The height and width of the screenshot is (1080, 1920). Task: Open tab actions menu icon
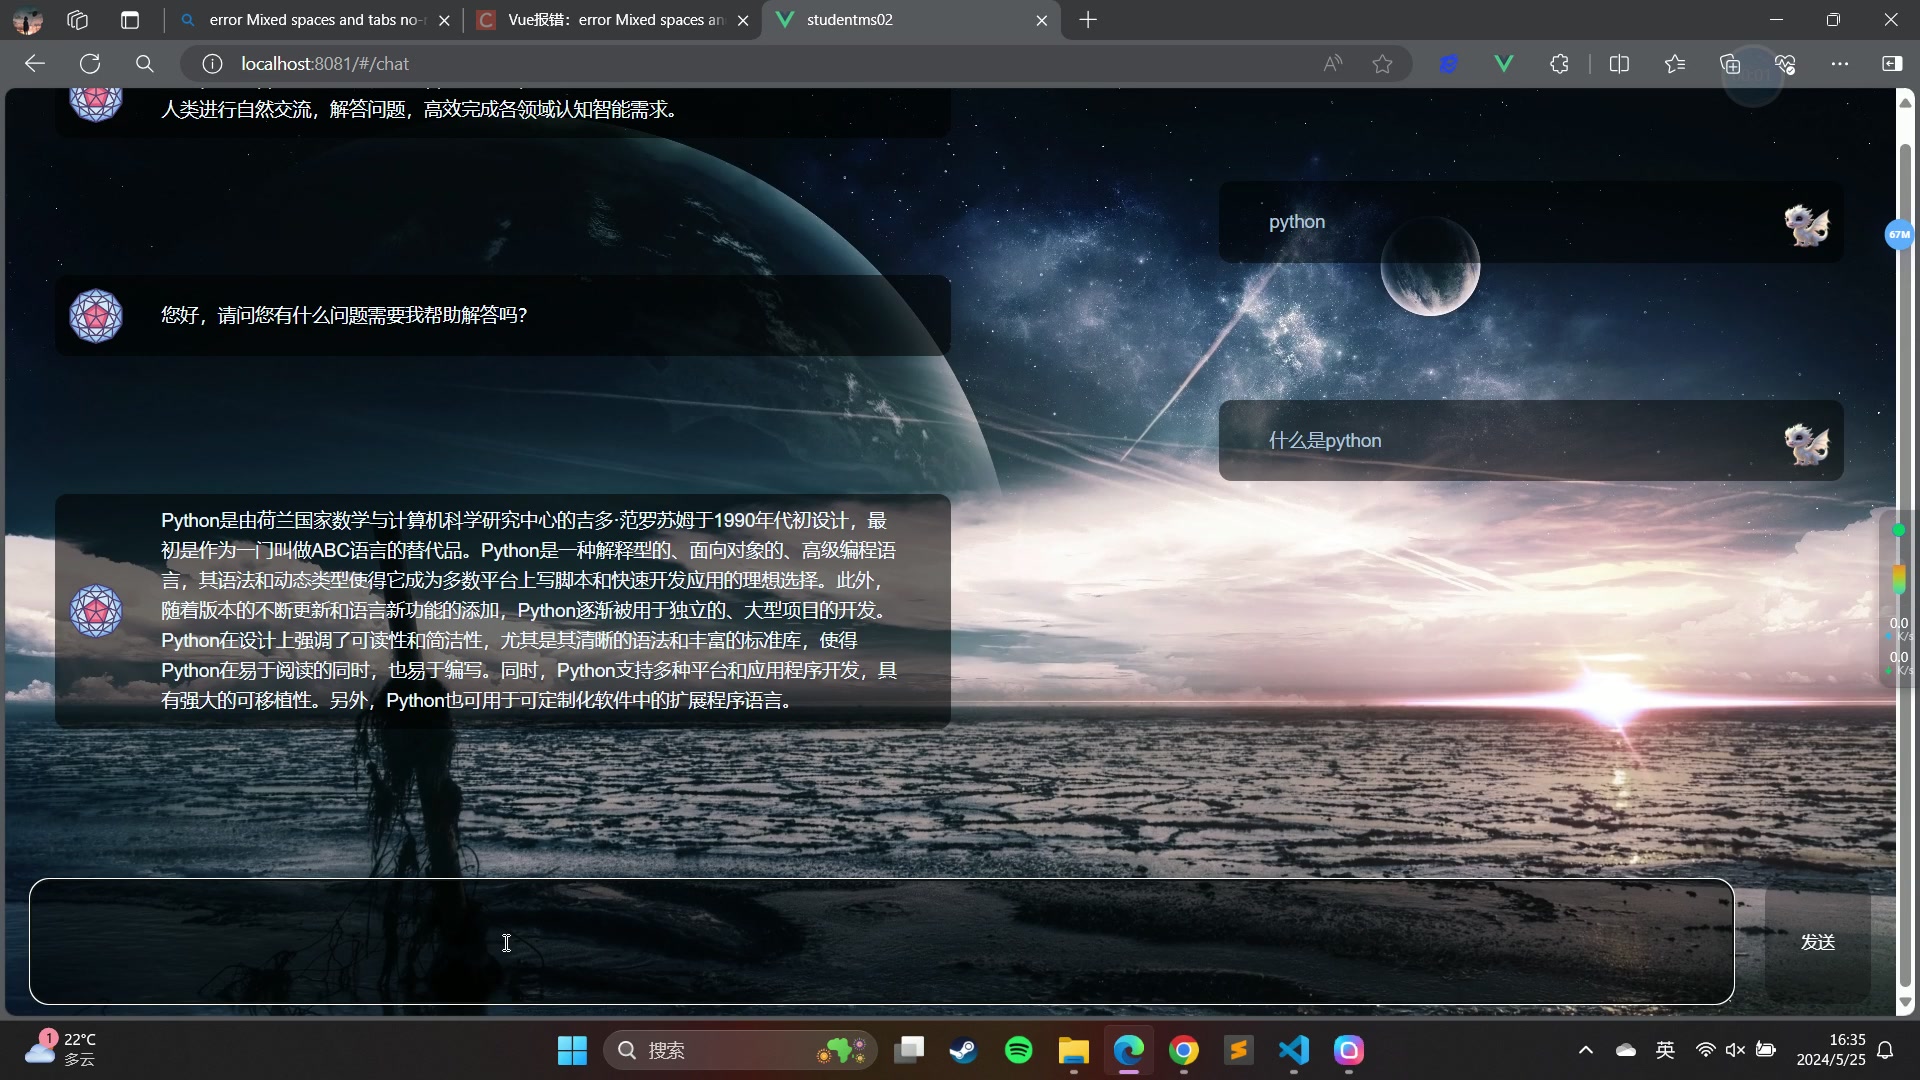click(130, 20)
